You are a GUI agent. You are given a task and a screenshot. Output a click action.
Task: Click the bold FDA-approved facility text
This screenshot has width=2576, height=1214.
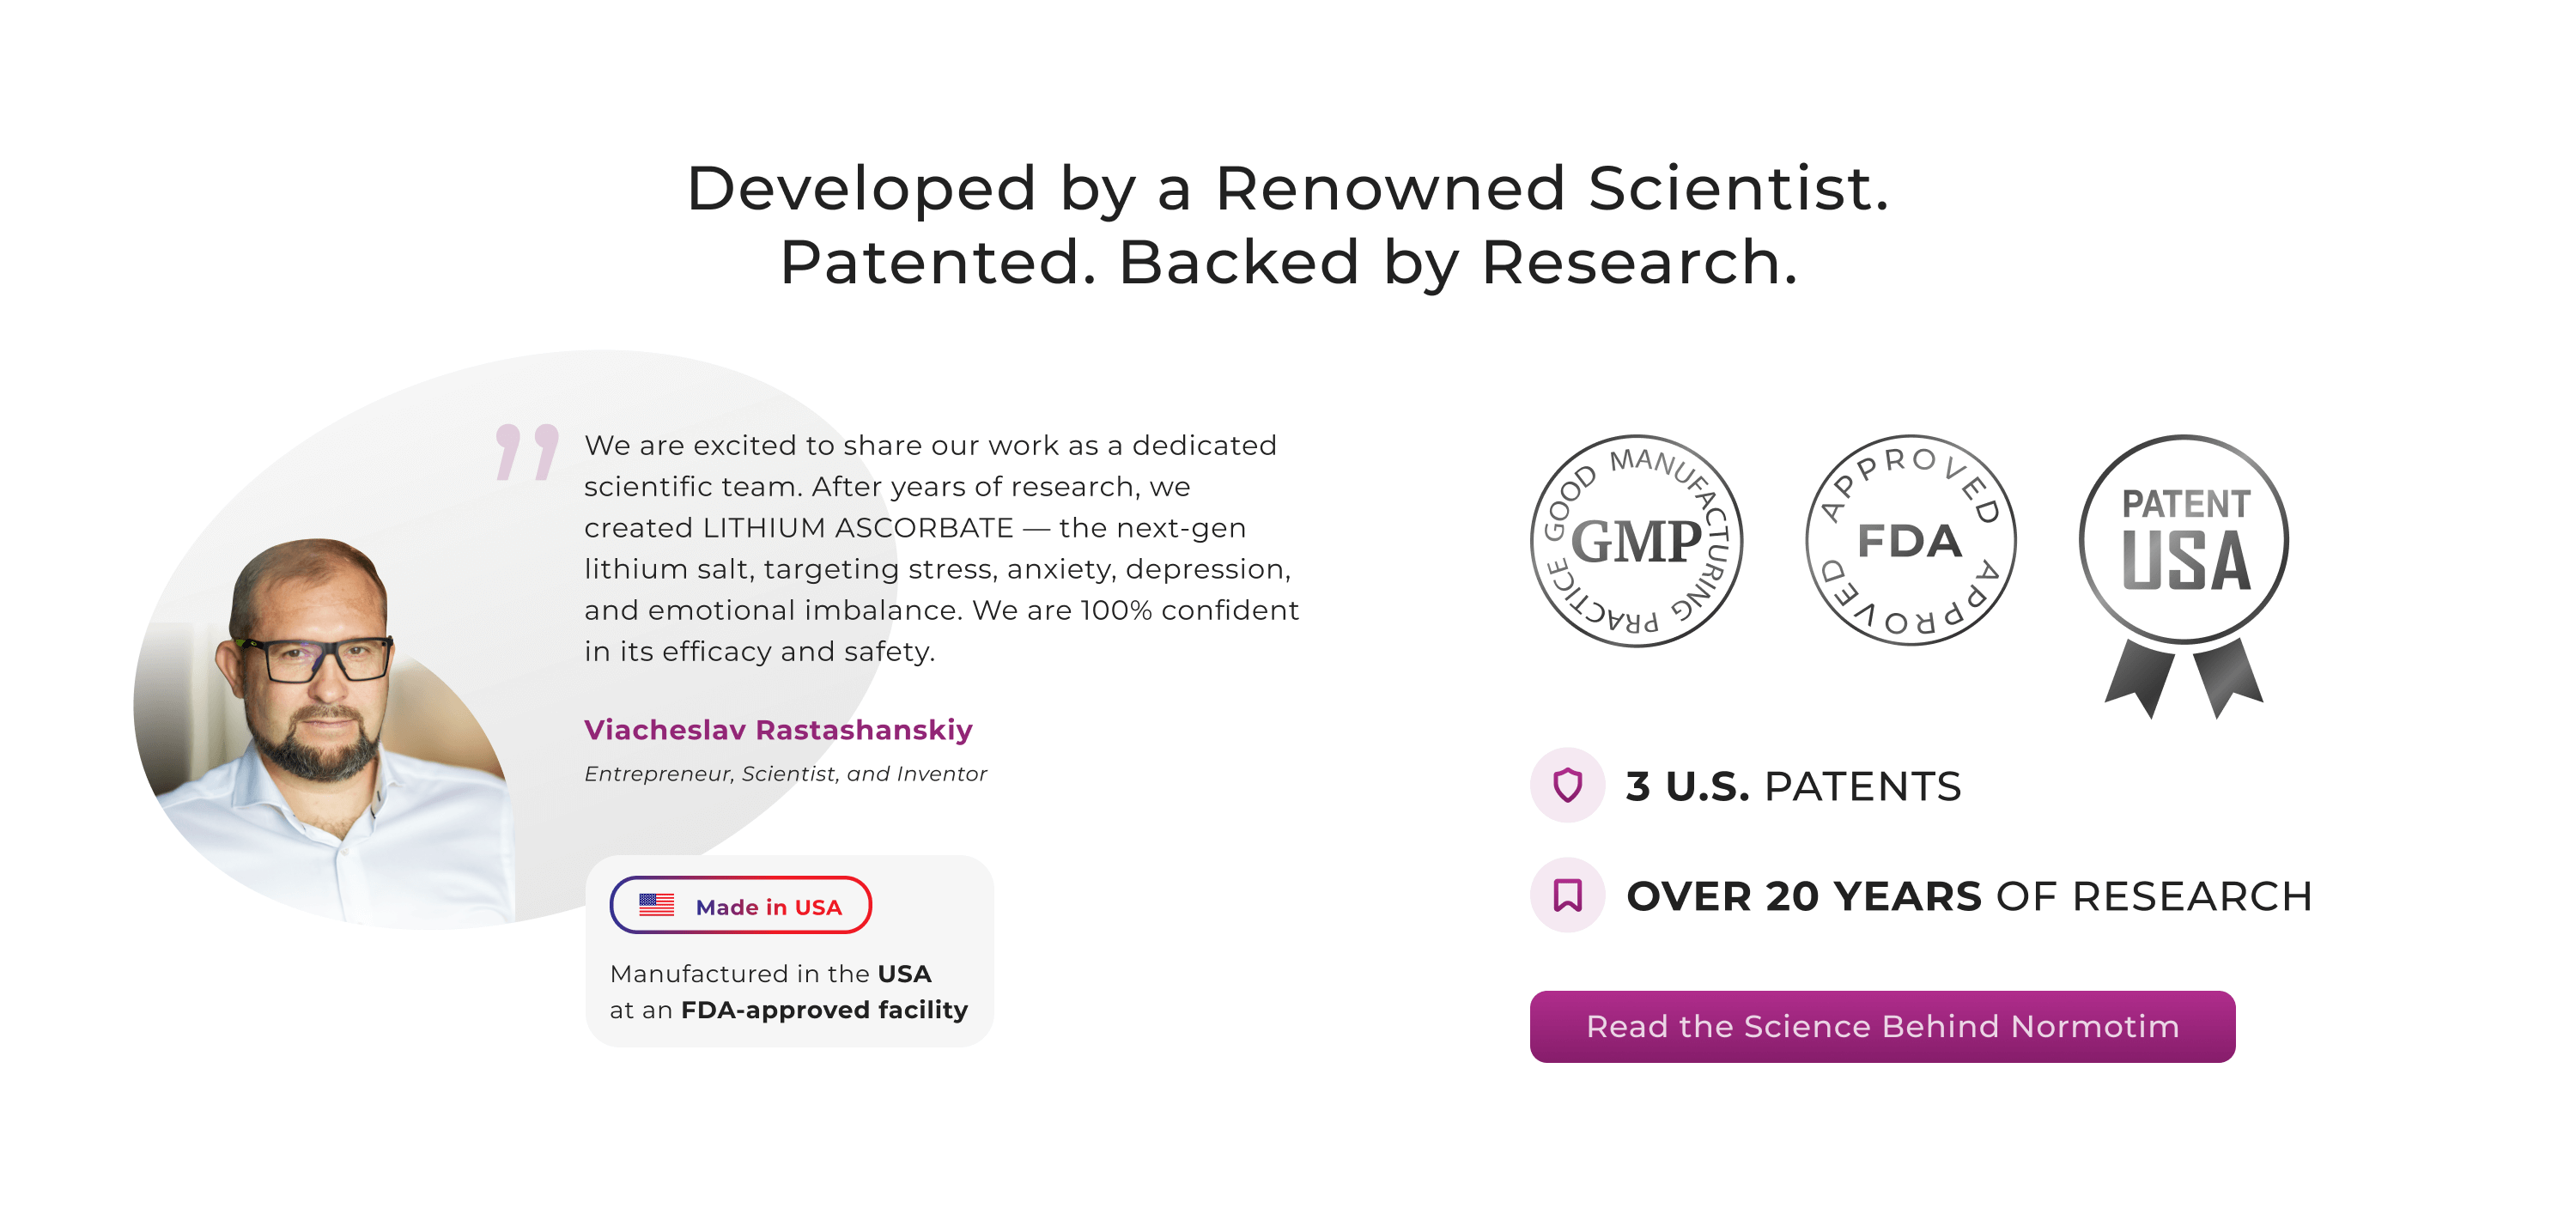824,1010
